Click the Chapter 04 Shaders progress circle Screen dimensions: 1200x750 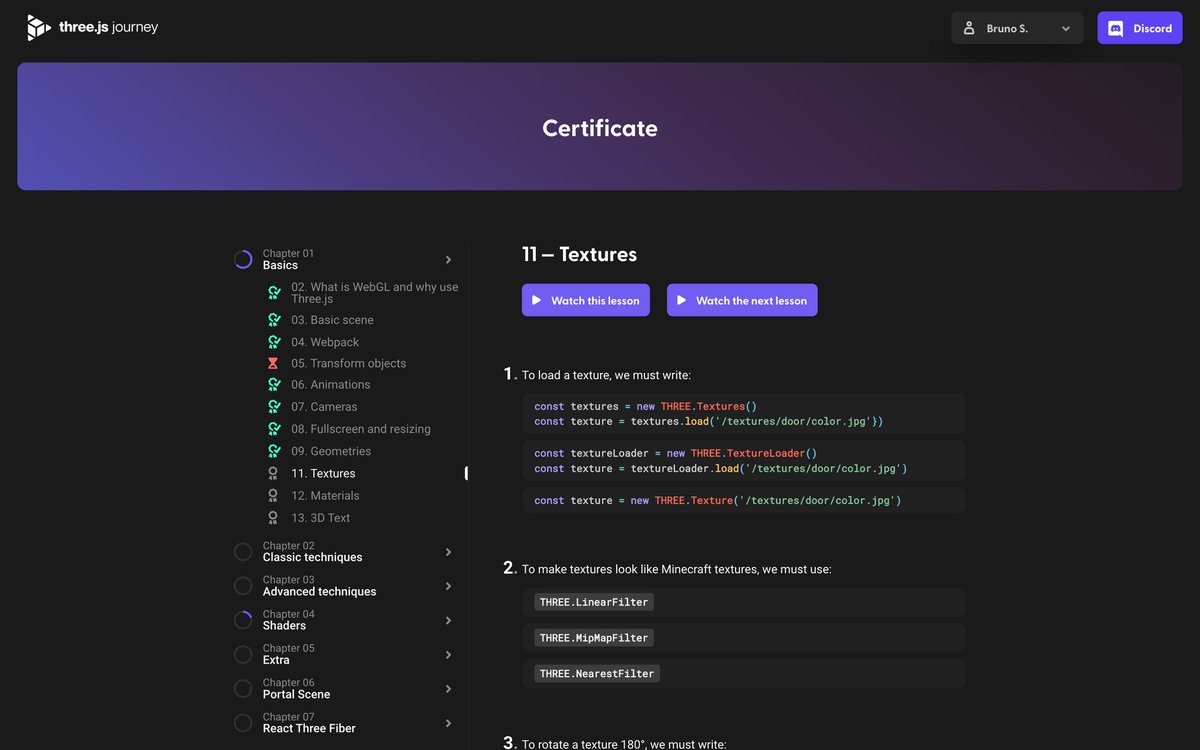coord(243,620)
